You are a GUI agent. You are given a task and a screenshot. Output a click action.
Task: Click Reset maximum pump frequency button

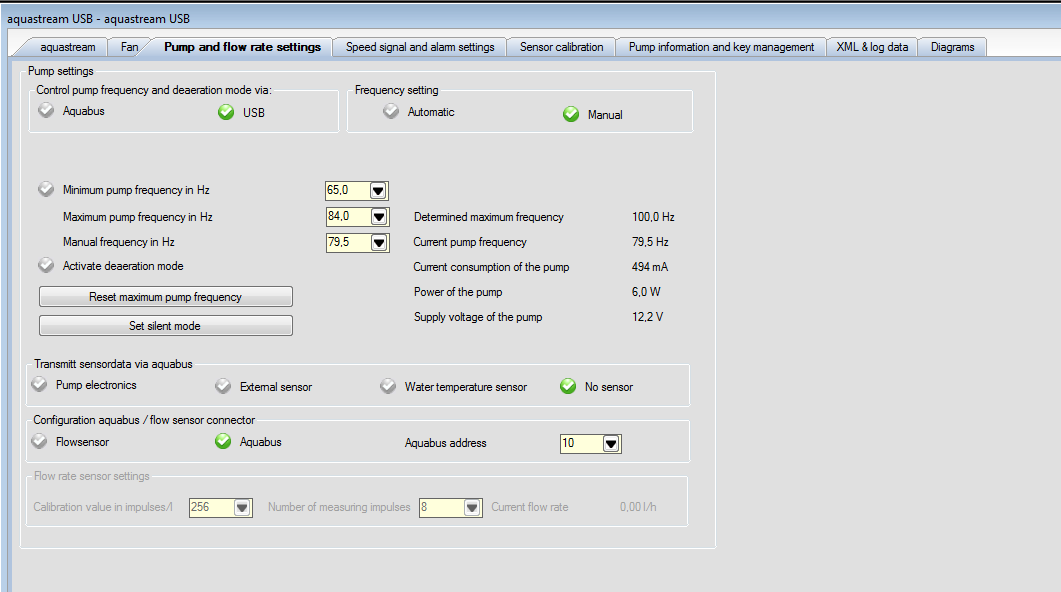(x=166, y=296)
